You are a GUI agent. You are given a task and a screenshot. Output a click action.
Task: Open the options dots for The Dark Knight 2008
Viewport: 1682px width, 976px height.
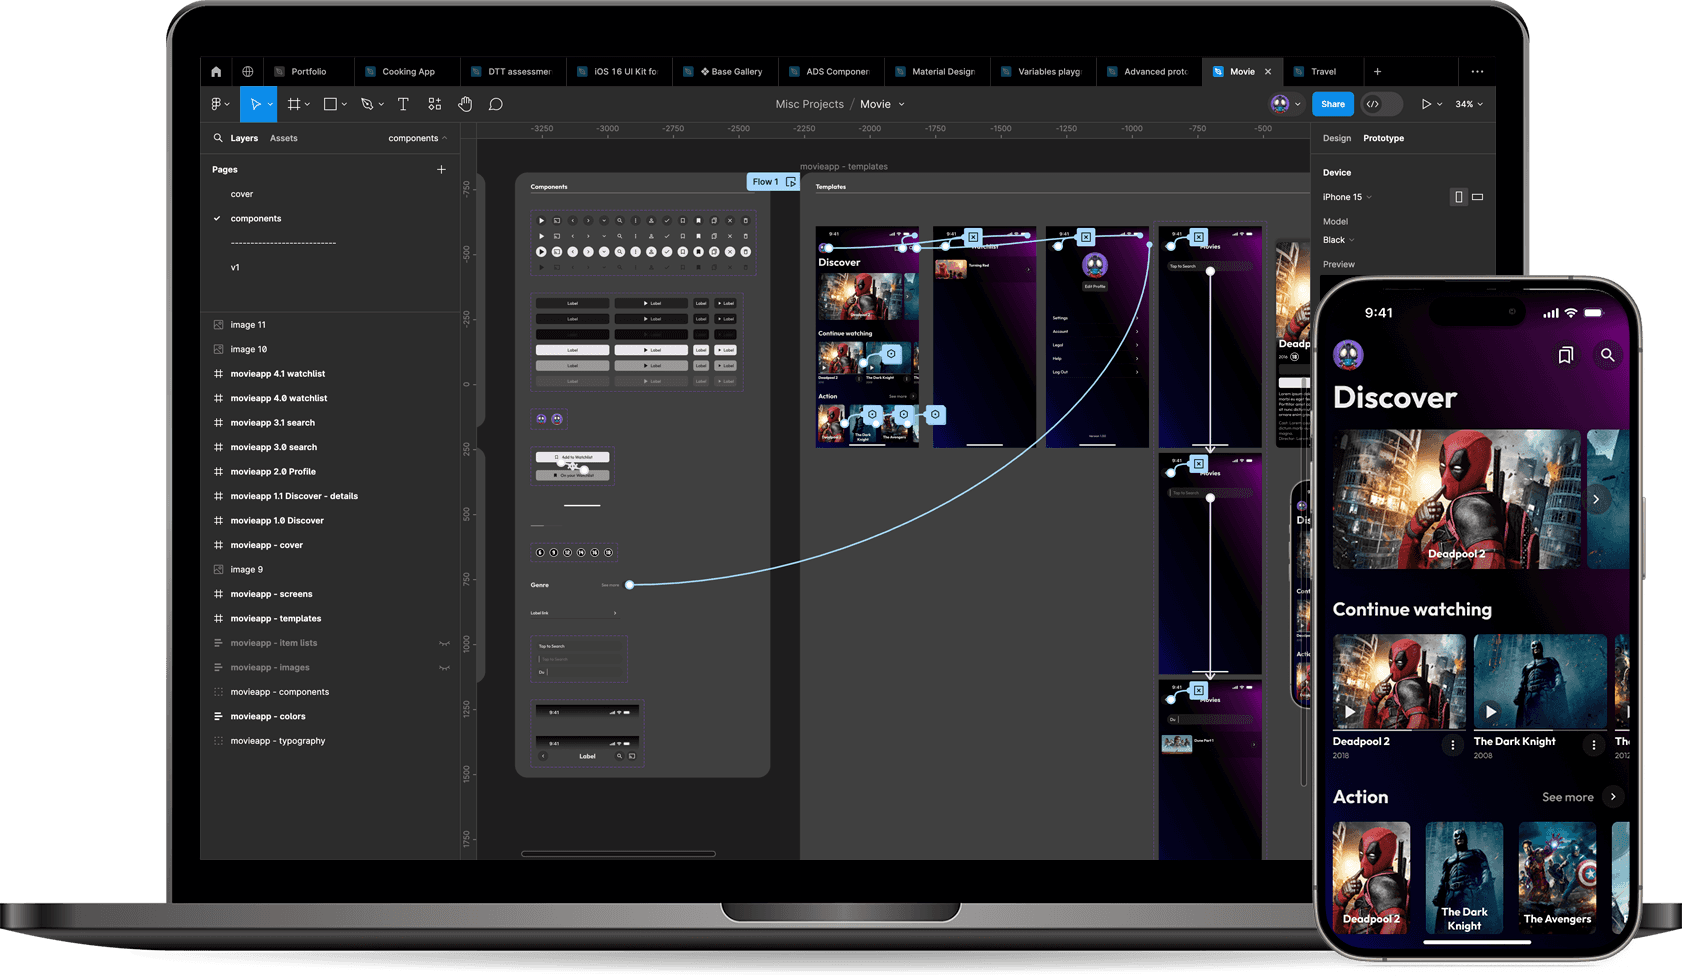(1594, 745)
